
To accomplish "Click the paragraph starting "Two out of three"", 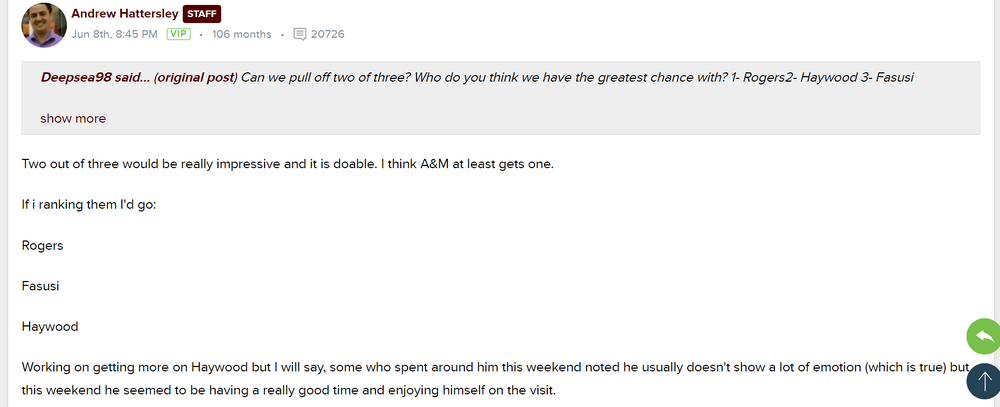I will pyautogui.click(x=287, y=163).
